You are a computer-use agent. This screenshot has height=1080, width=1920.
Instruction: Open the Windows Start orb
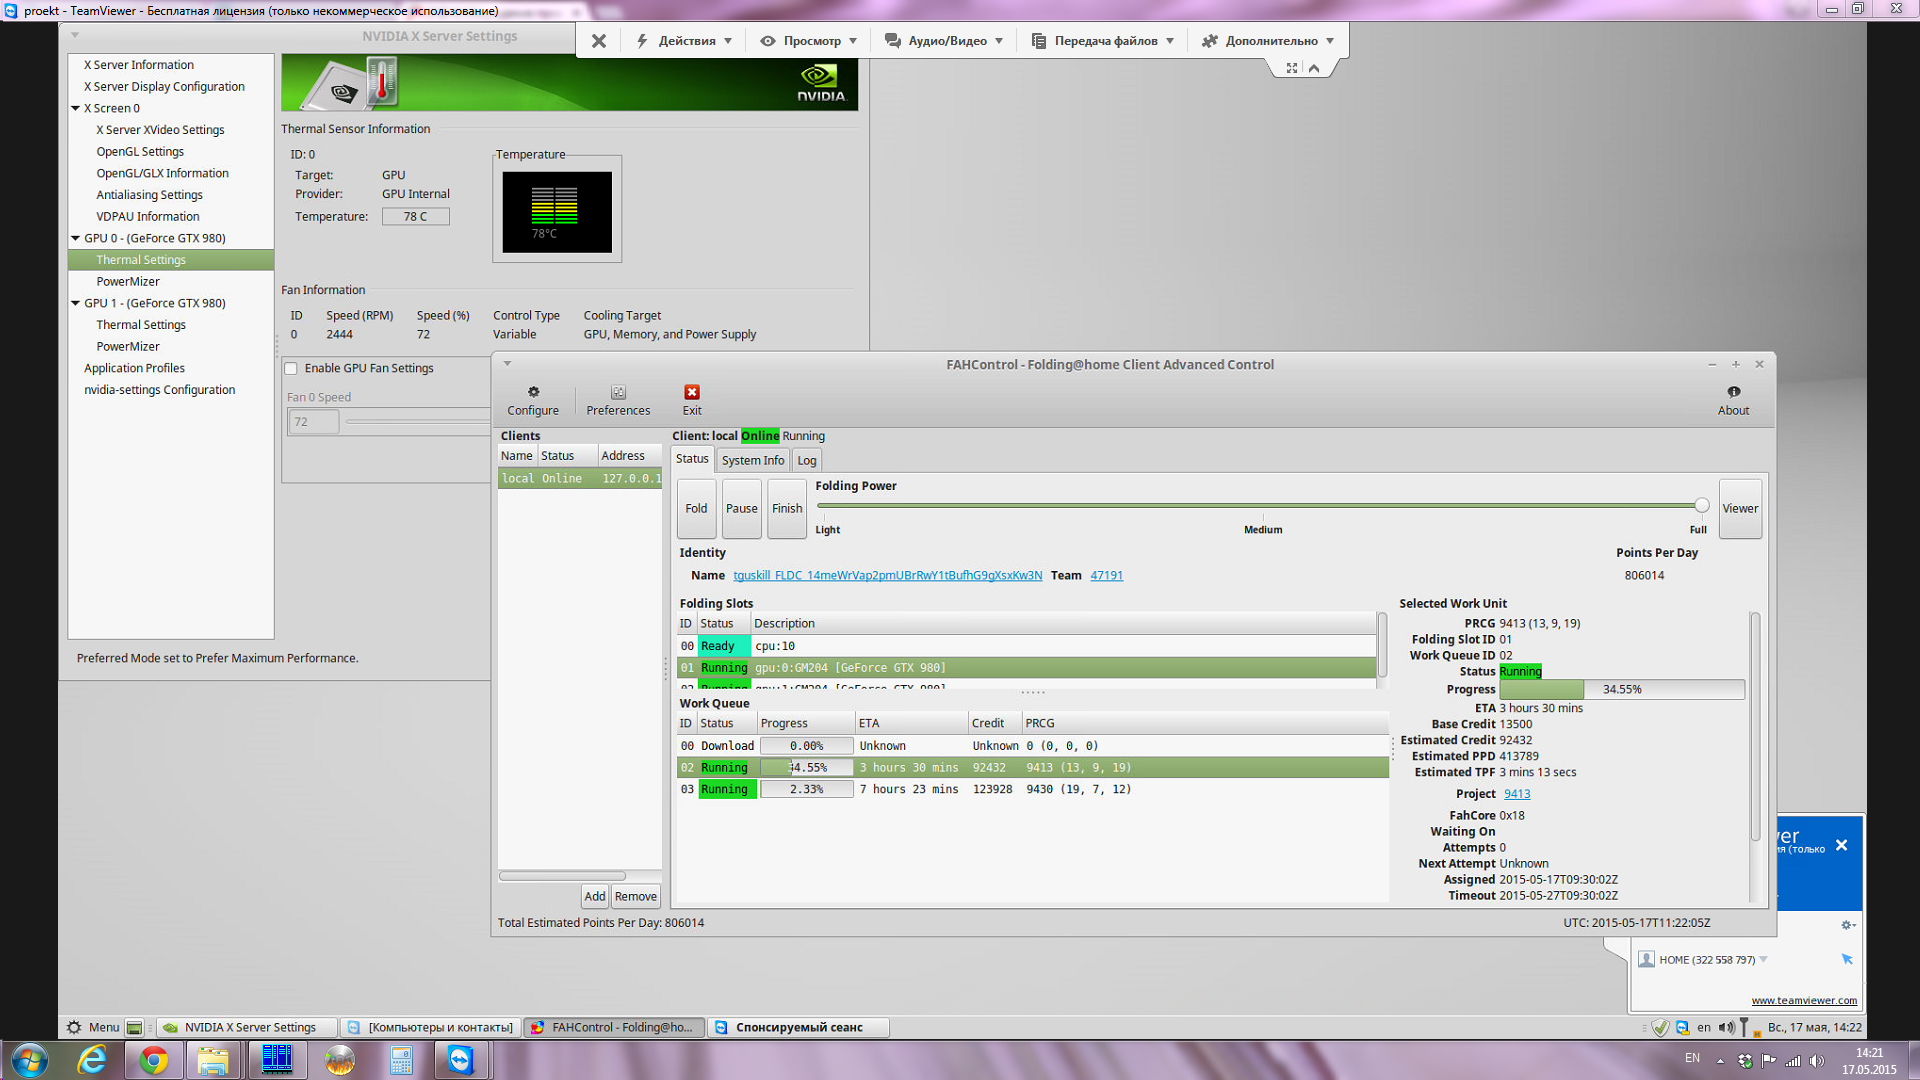(x=29, y=1060)
